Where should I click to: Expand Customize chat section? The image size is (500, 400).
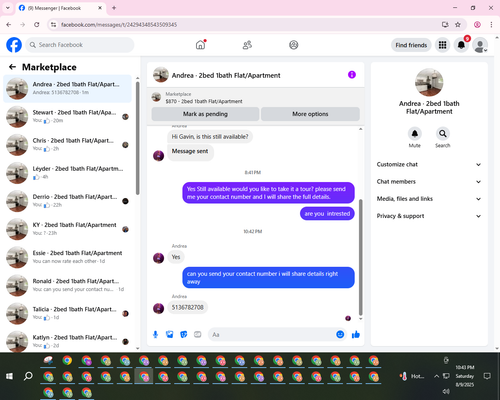[429, 164]
